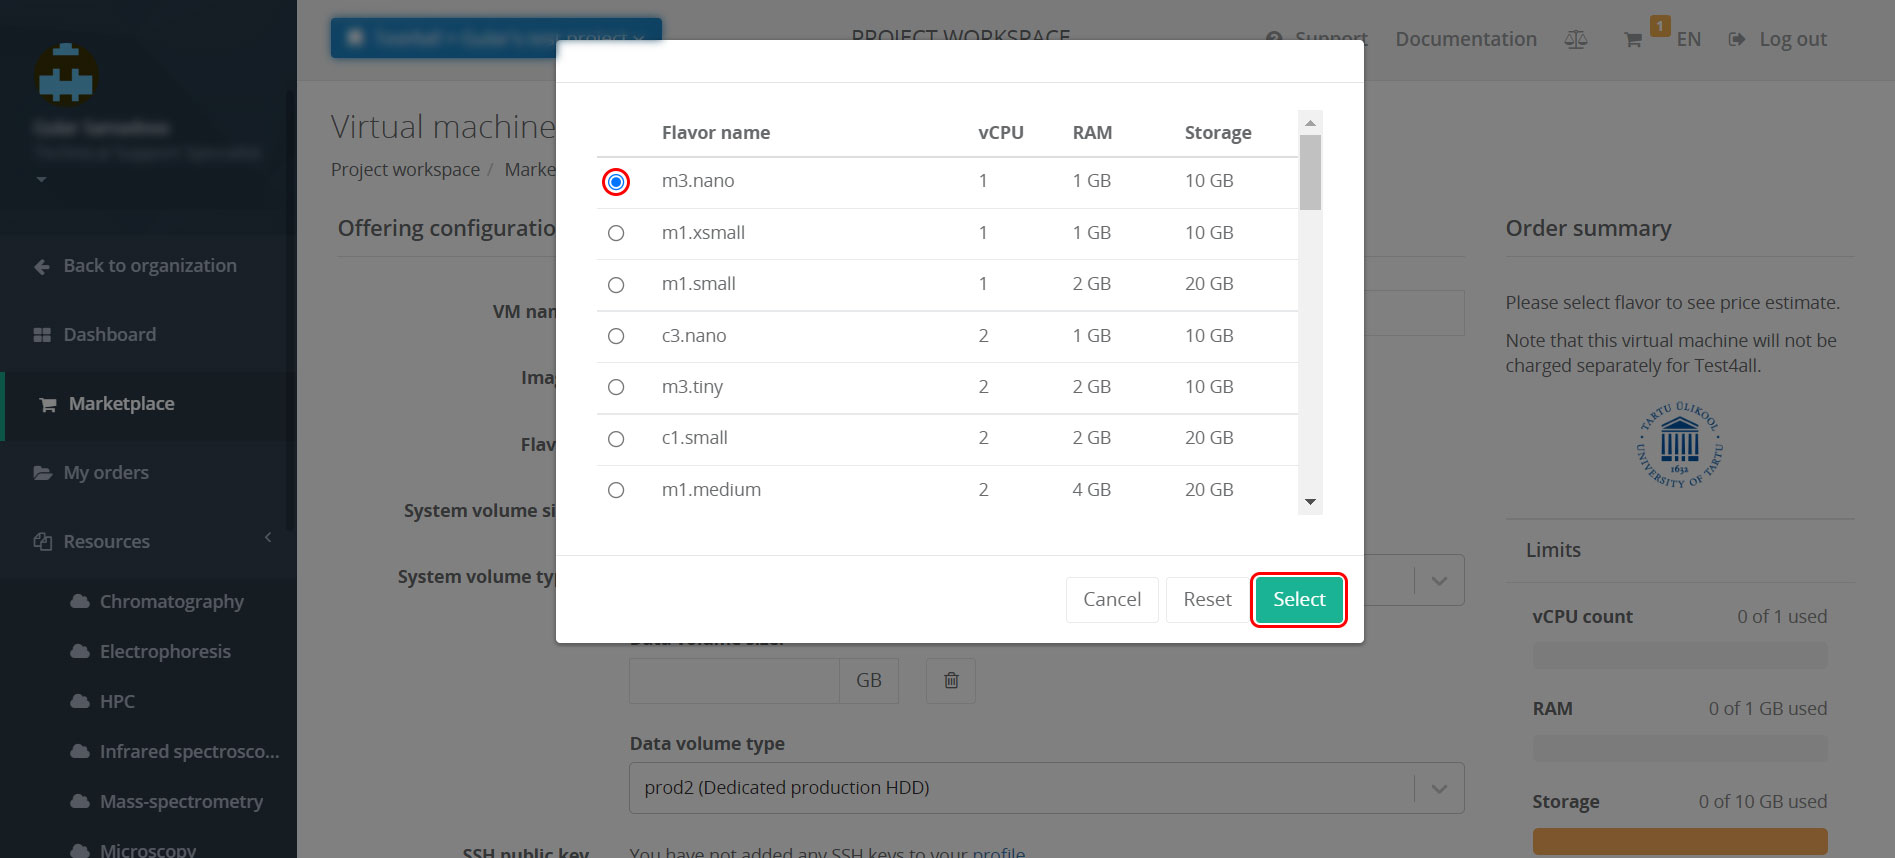Click the Storage usage progress bar
This screenshot has height=858, width=1895.
pyautogui.click(x=1680, y=841)
